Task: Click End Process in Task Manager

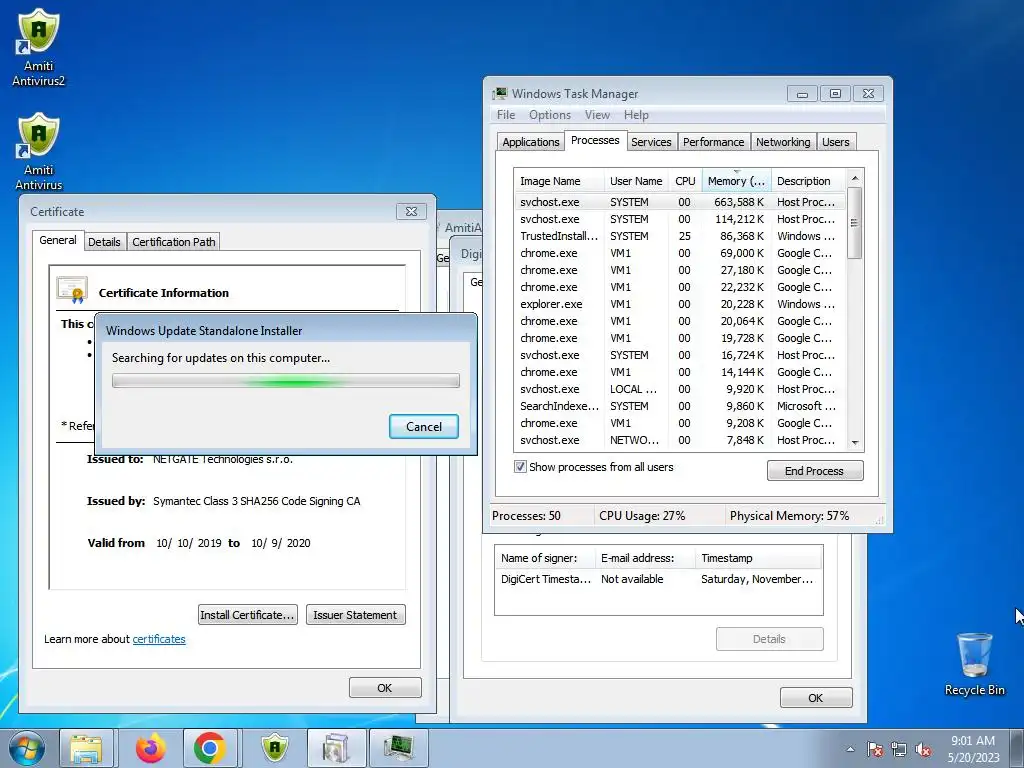Action: coord(814,471)
